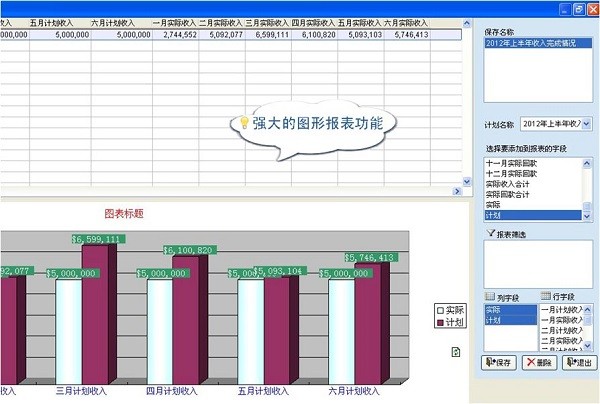Click the 实际 legend swatch
The image size is (600, 404).
coord(440,310)
